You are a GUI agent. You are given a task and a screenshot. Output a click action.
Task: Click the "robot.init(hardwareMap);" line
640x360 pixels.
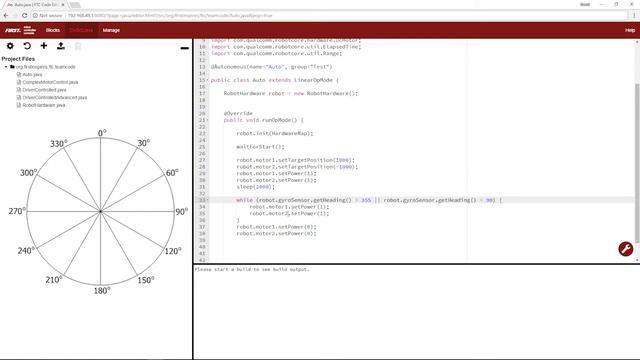(x=275, y=133)
